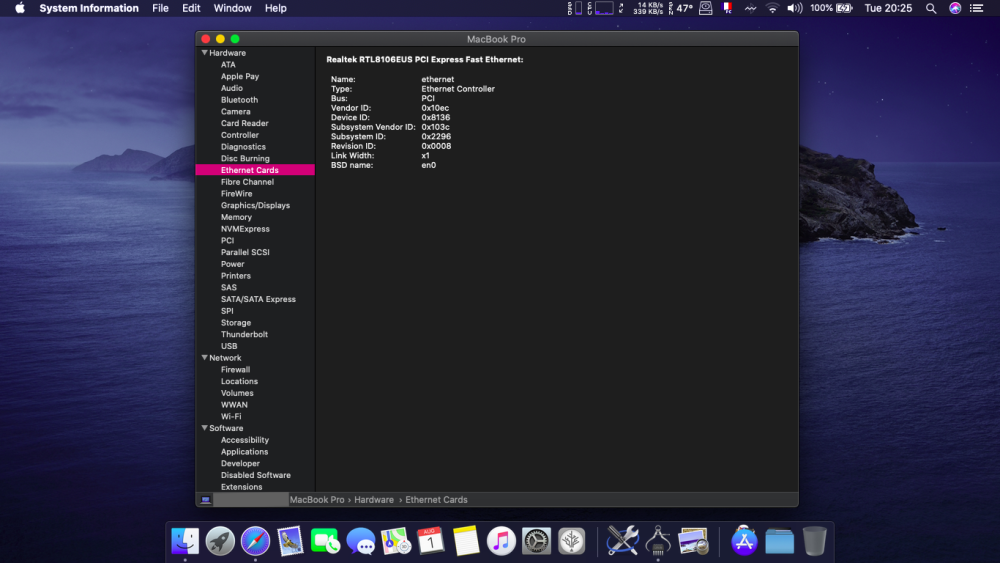Image resolution: width=1000 pixels, height=563 pixels.
Task: Select Graphics/Displays in sidebar
Action: coord(255,205)
